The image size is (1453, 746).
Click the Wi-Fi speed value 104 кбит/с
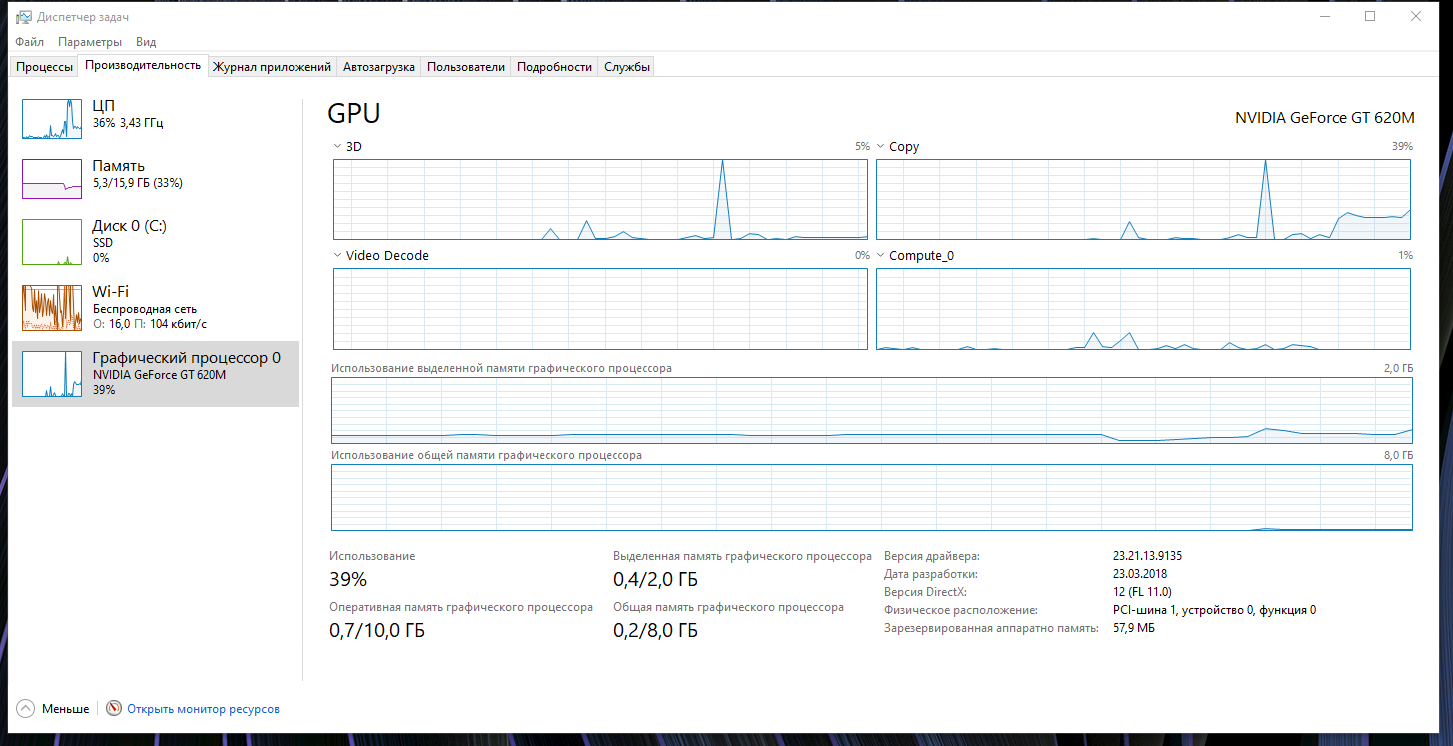179,324
